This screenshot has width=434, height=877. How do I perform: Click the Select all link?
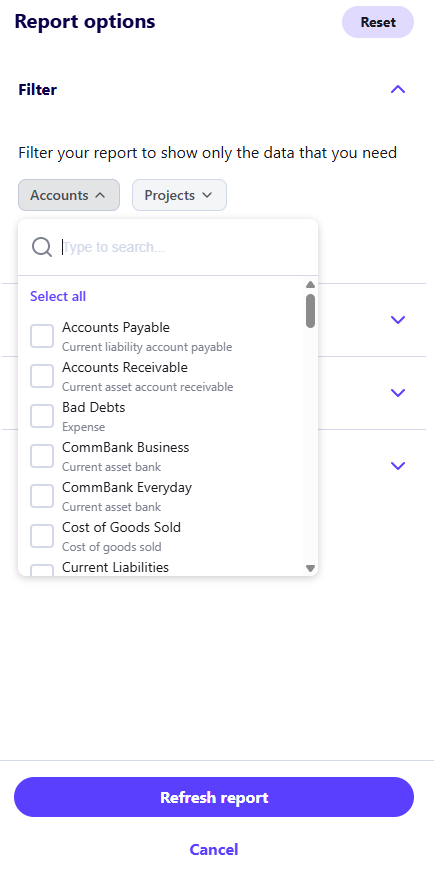tap(58, 296)
